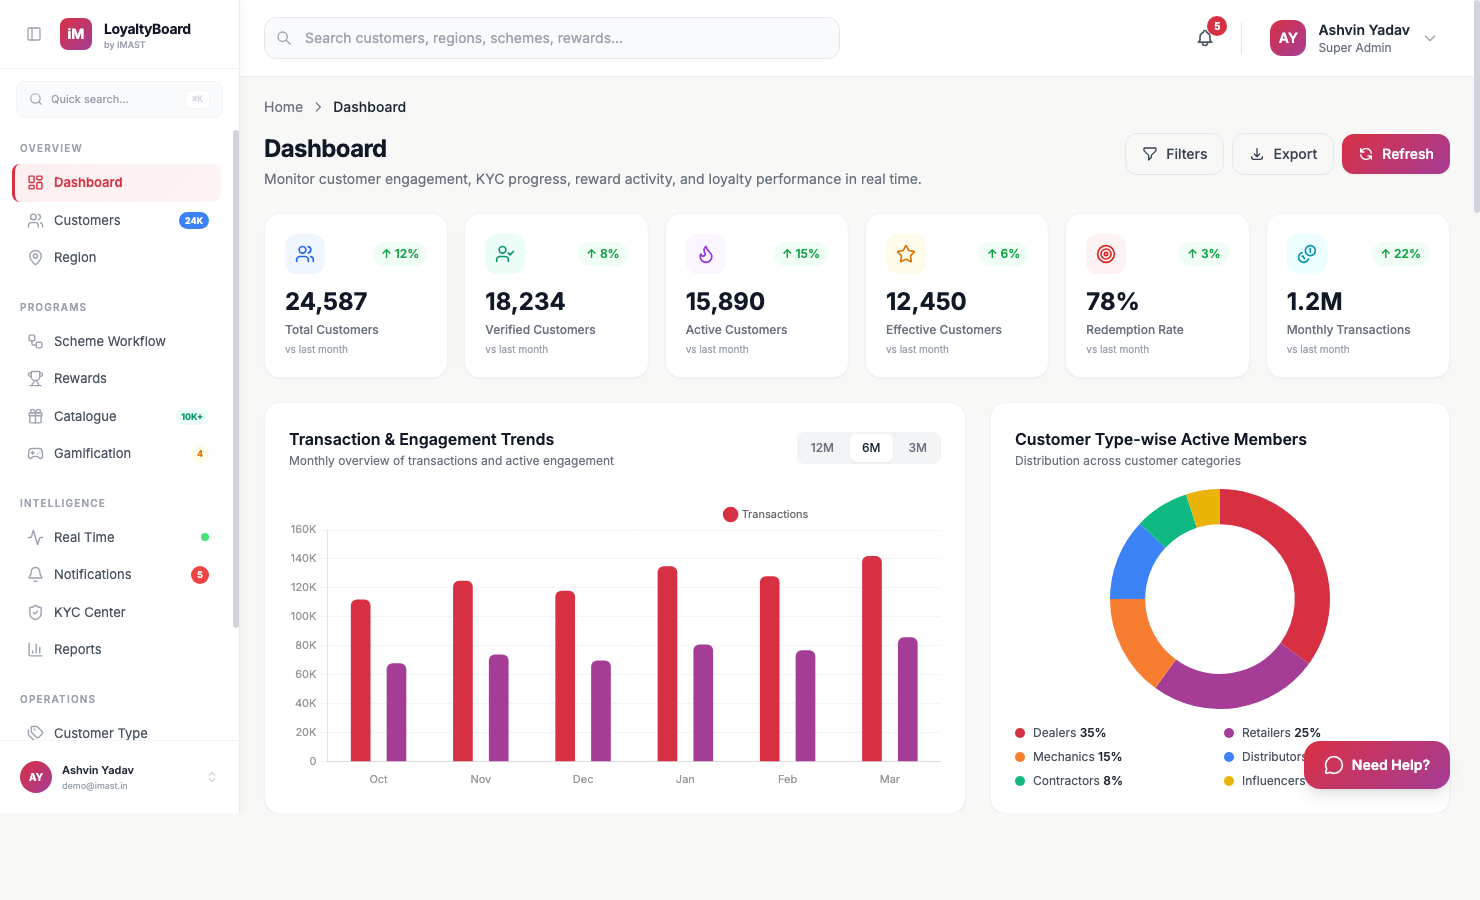Screen dimensions: 1480x900
Task: Navigate to Home via breadcrumb
Action: click(x=283, y=107)
